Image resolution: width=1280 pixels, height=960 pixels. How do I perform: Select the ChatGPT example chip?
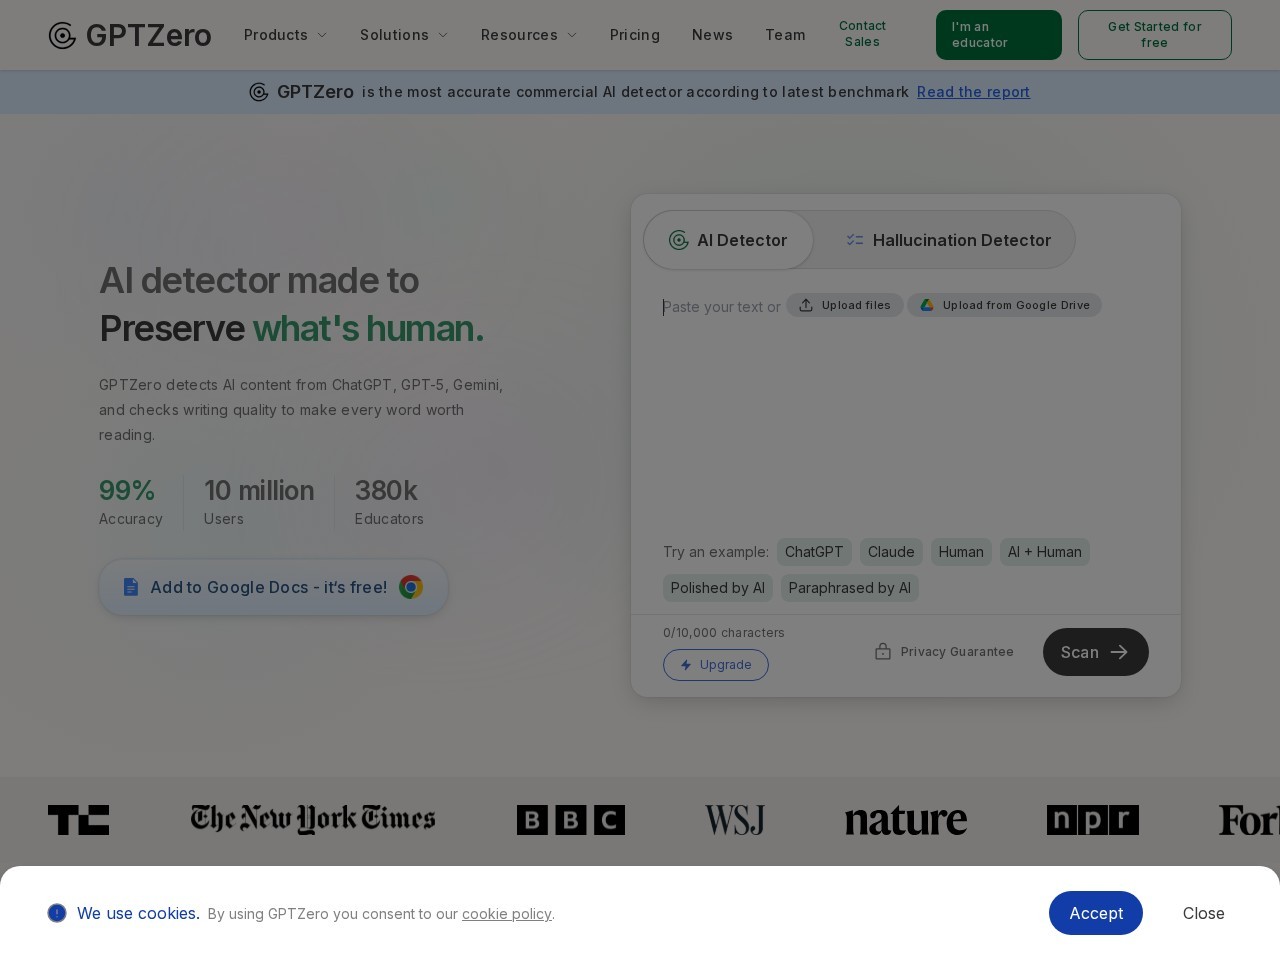click(x=814, y=552)
